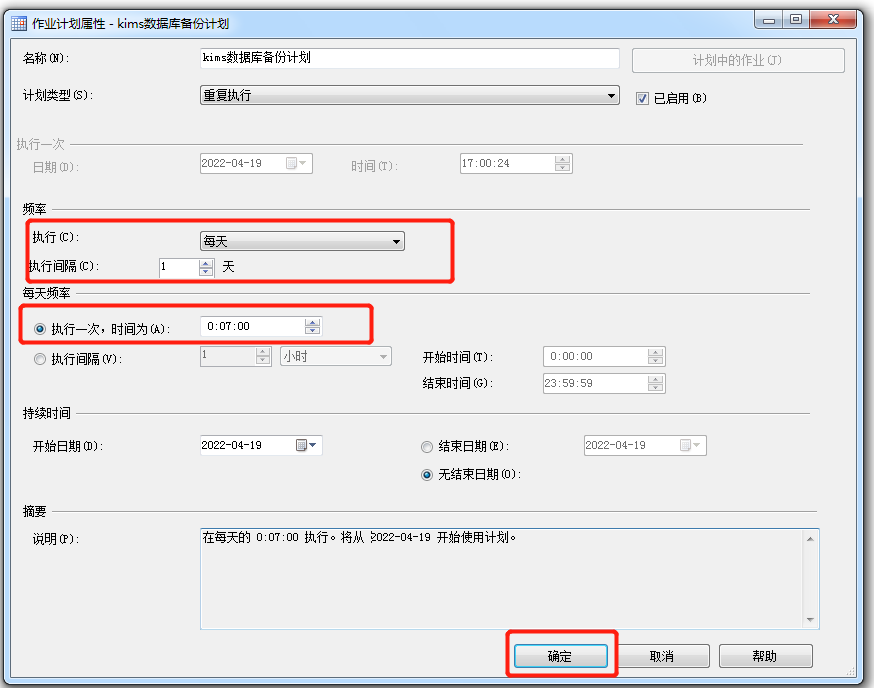Increase the 执行间隔 days value
The height and width of the screenshot is (688, 874).
[206, 263]
